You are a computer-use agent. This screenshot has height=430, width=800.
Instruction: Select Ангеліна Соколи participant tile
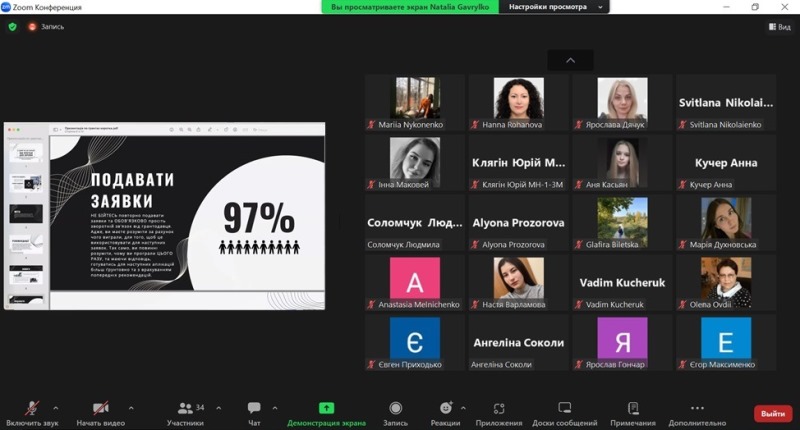tap(518, 342)
